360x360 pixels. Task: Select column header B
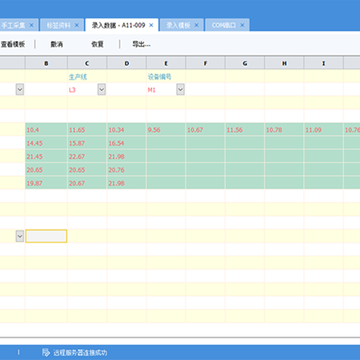pyautogui.click(x=46, y=63)
